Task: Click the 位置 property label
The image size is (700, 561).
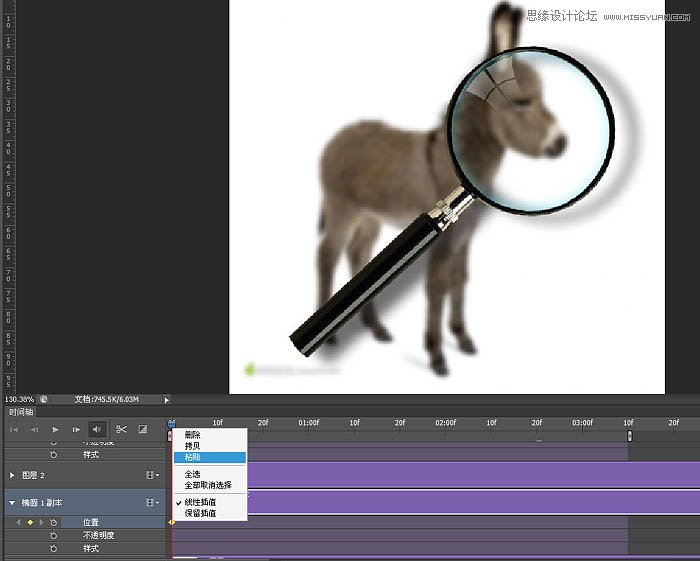Action: click(x=91, y=522)
